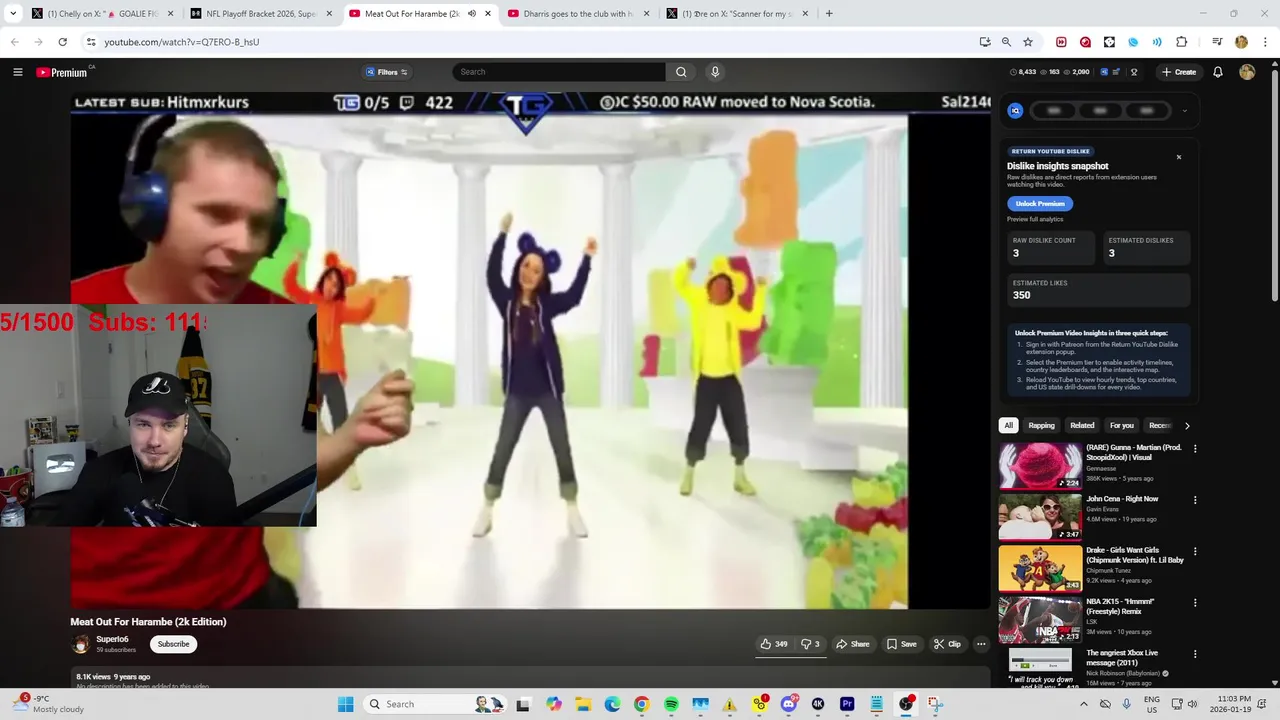Select the All filter chip
This screenshot has height=720, width=1280.
[x=1008, y=425]
